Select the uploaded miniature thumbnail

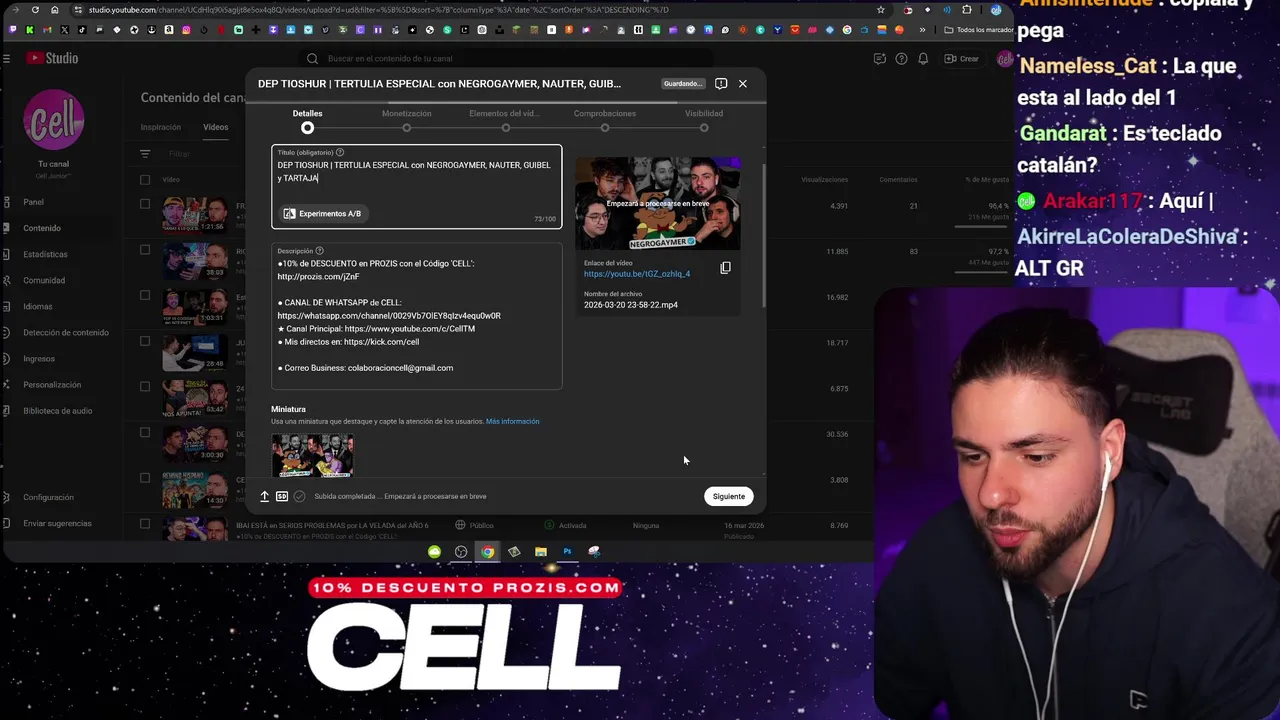pos(312,455)
